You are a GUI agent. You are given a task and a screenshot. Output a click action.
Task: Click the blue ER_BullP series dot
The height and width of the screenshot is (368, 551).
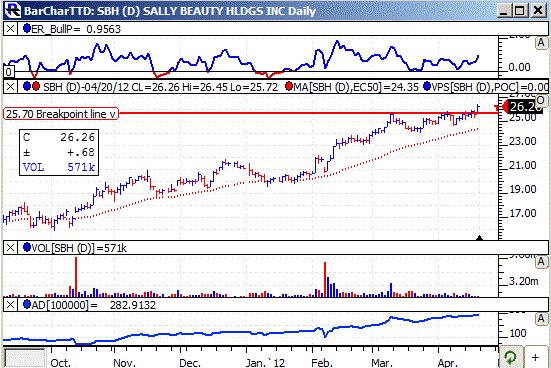[x=27, y=28]
